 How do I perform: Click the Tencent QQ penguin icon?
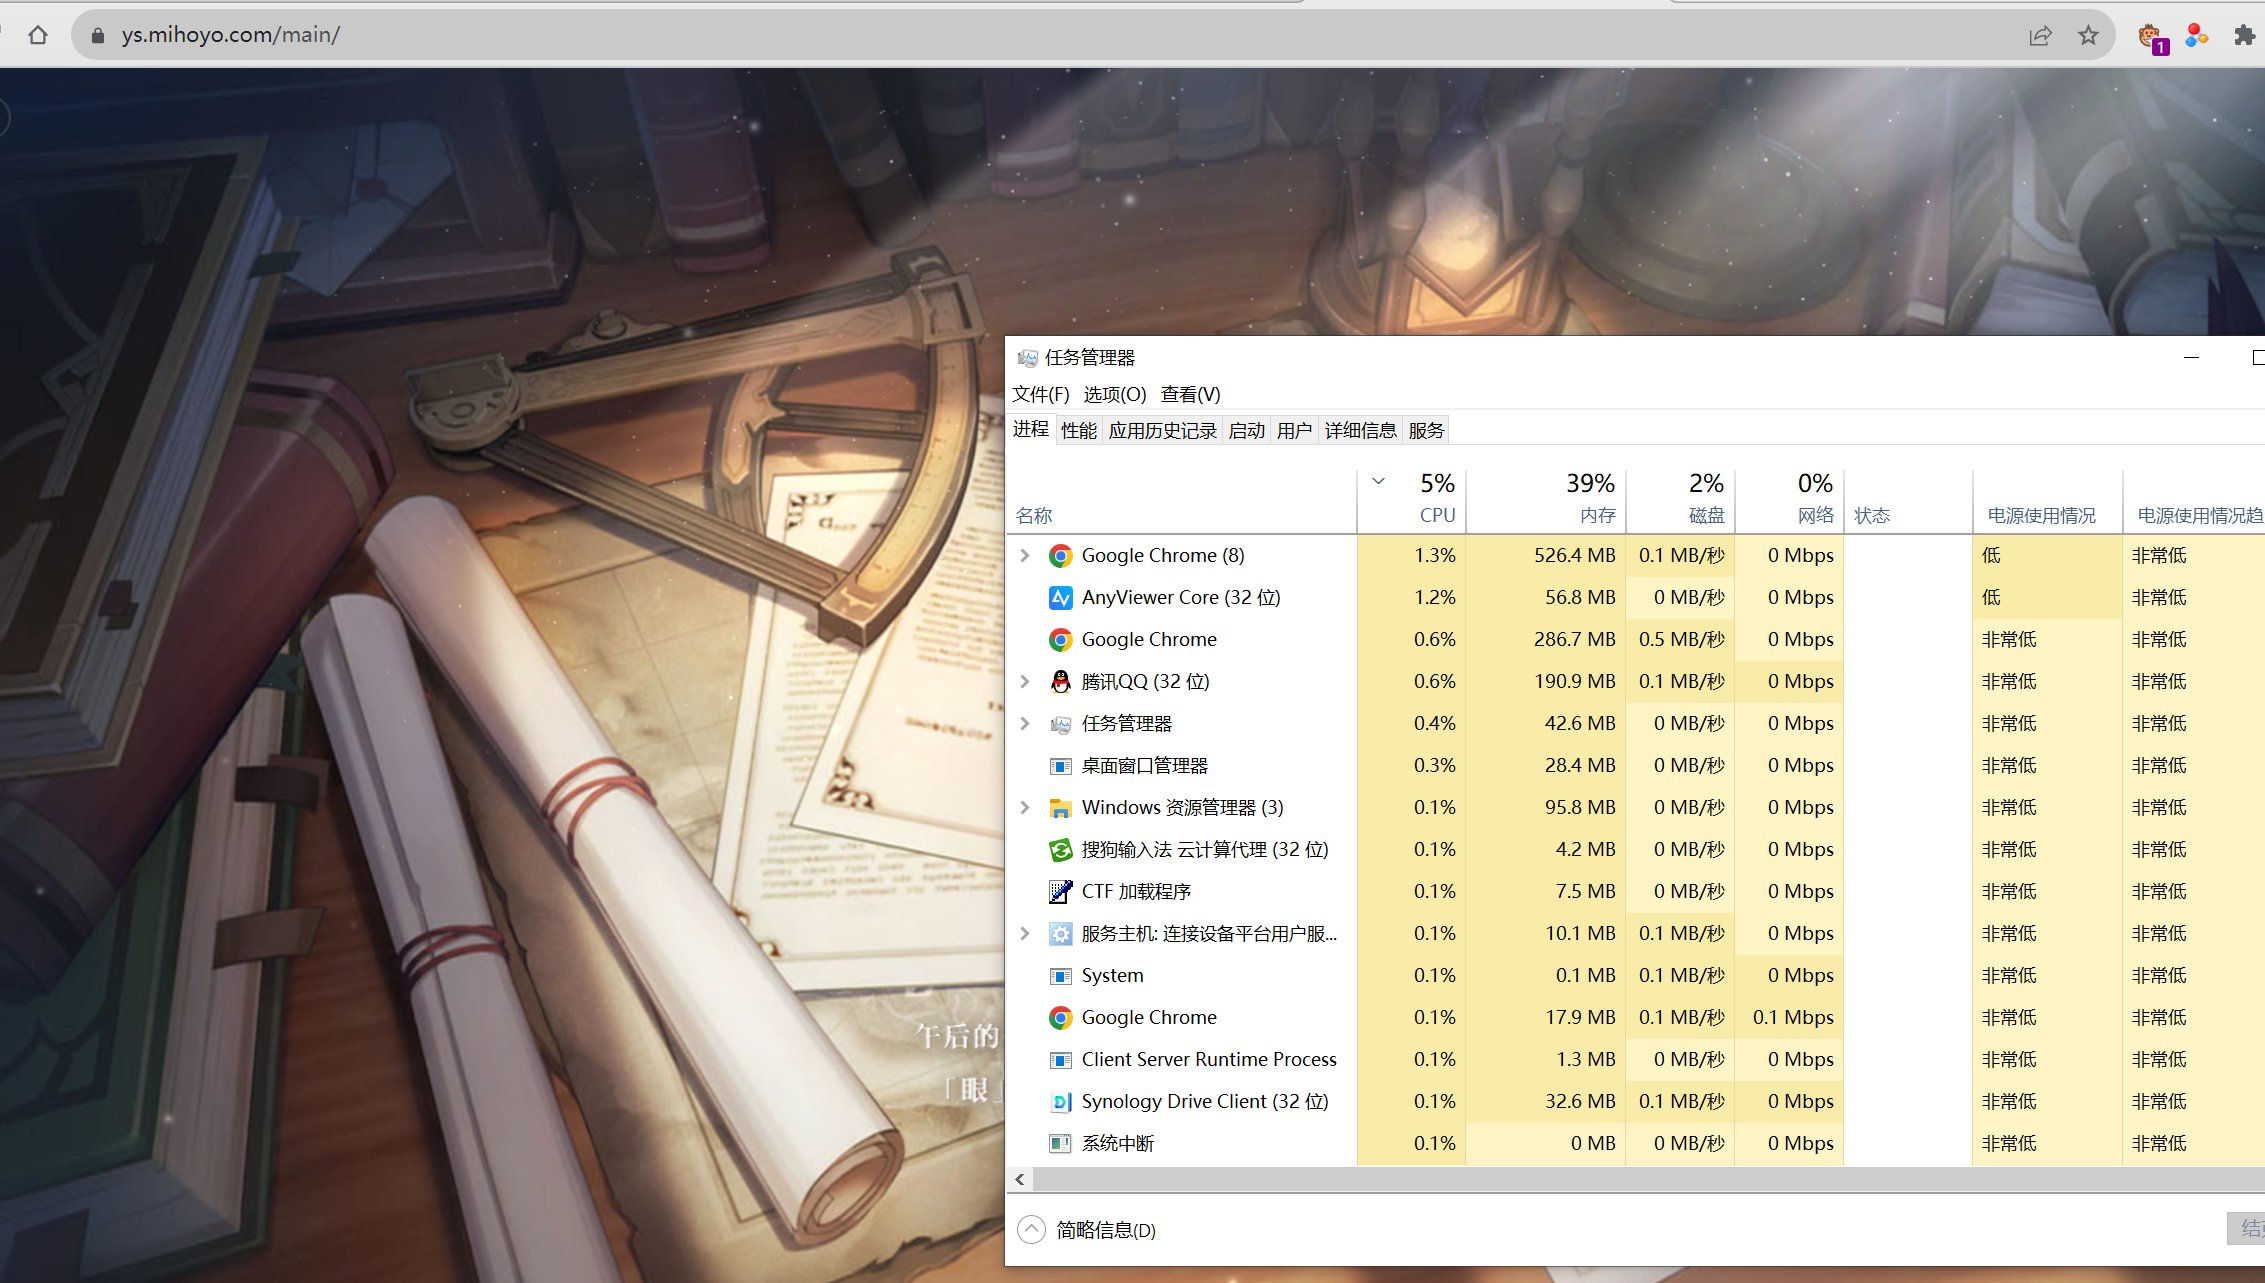coord(1060,682)
